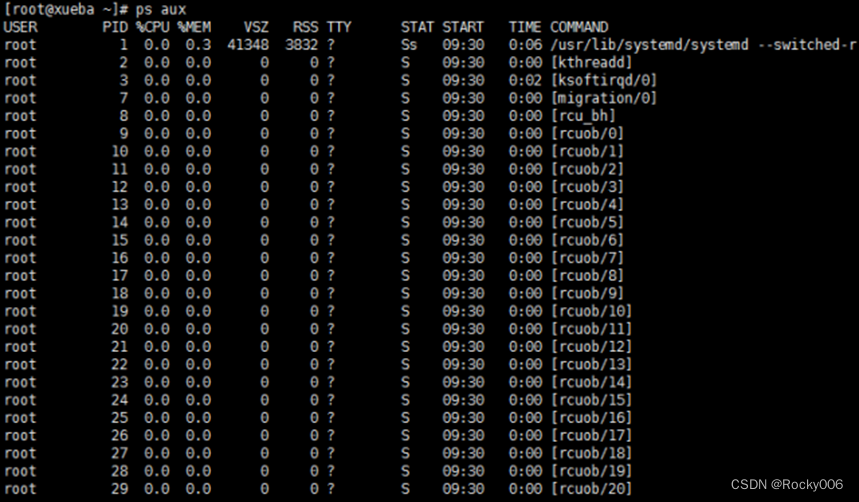Click the /usr/lib/systemd/systemd command text
Viewport: 859px width, 502px height.
pos(649,44)
